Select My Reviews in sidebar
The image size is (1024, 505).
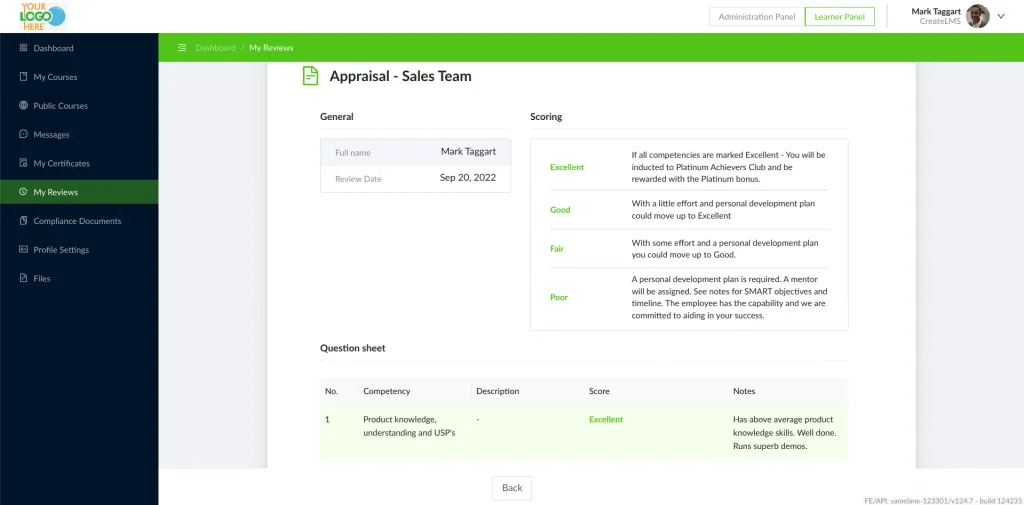click(x=79, y=191)
